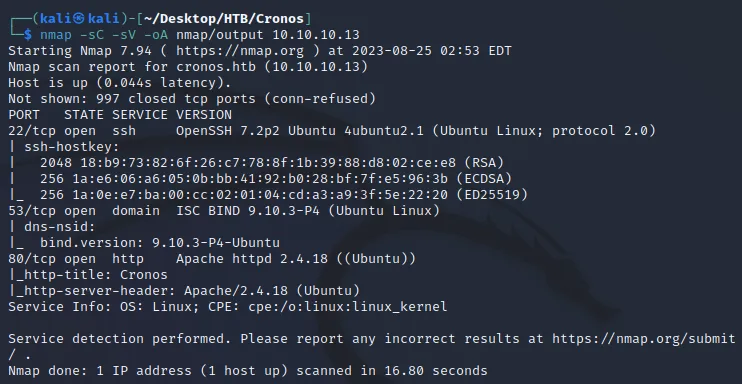
Task: Click the bind.version 9.10.3-P4-Ubuntu text
Action: click(160, 243)
